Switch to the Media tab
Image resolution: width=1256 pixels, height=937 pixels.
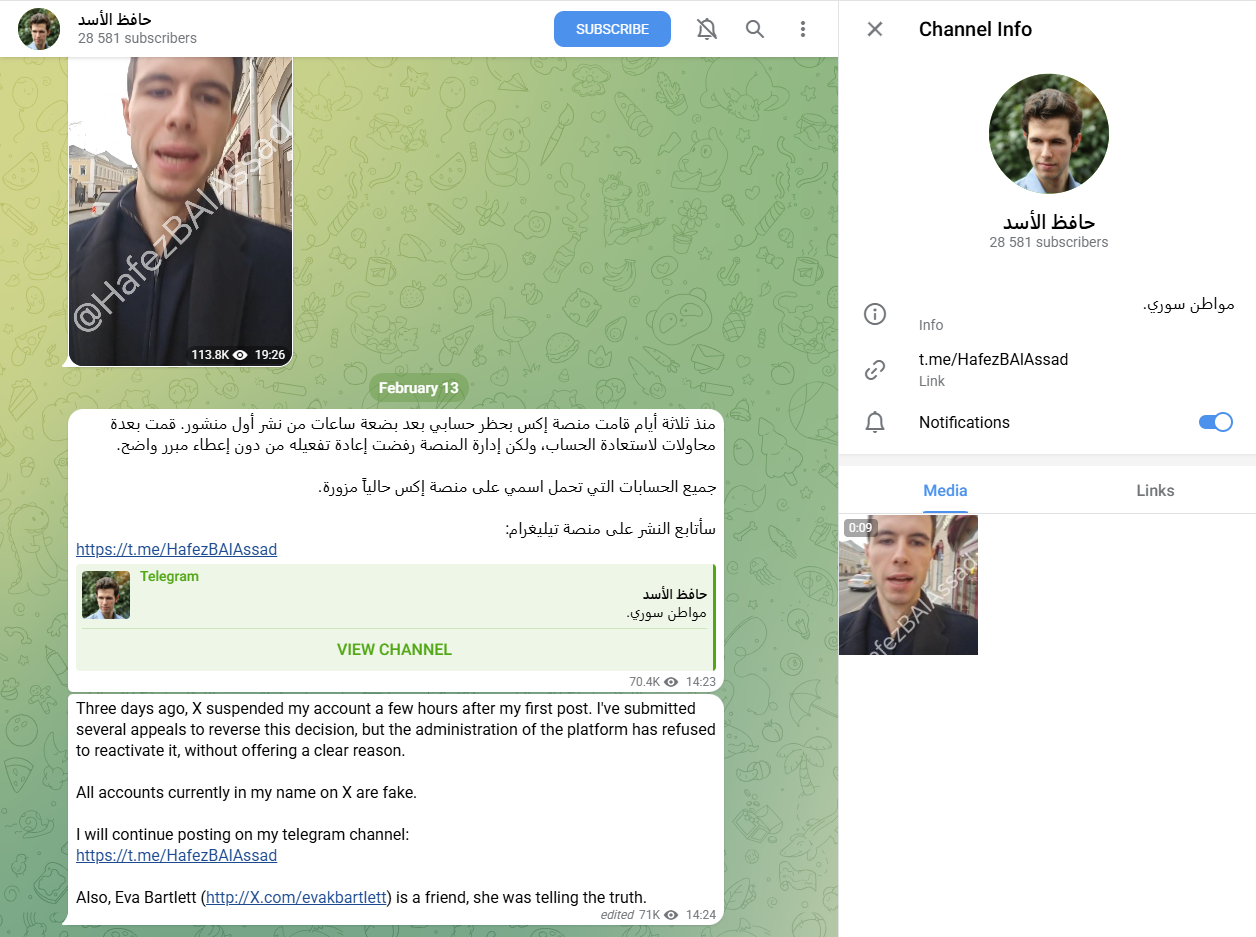945,490
